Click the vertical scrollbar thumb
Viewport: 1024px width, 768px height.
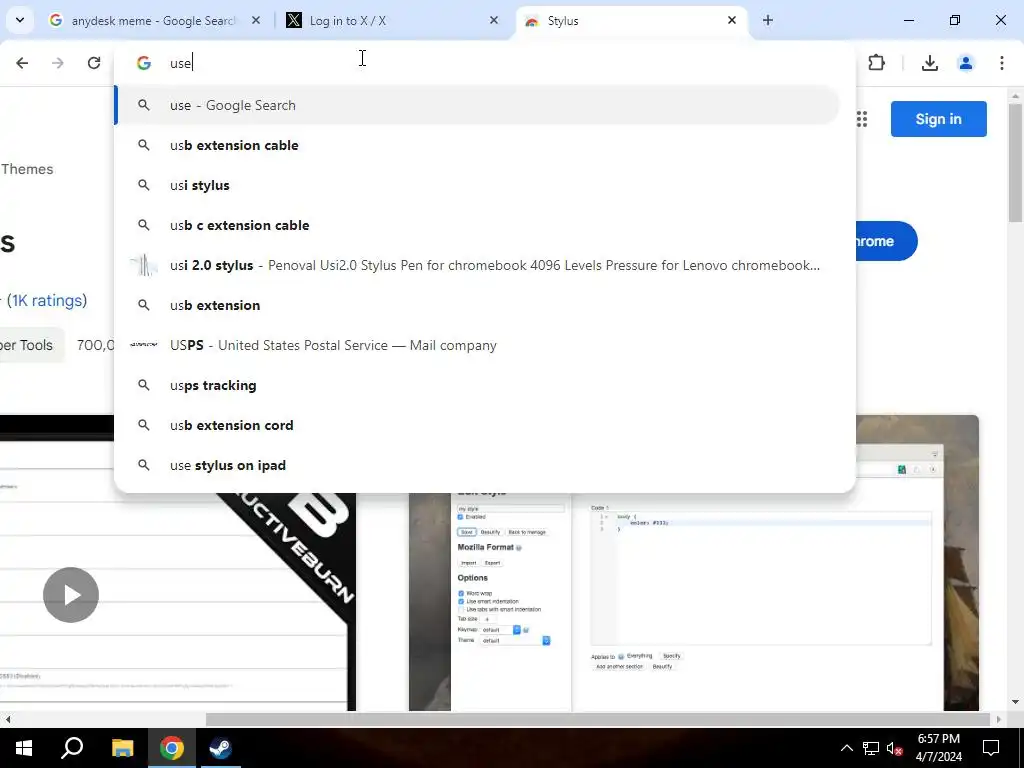click(1016, 163)
